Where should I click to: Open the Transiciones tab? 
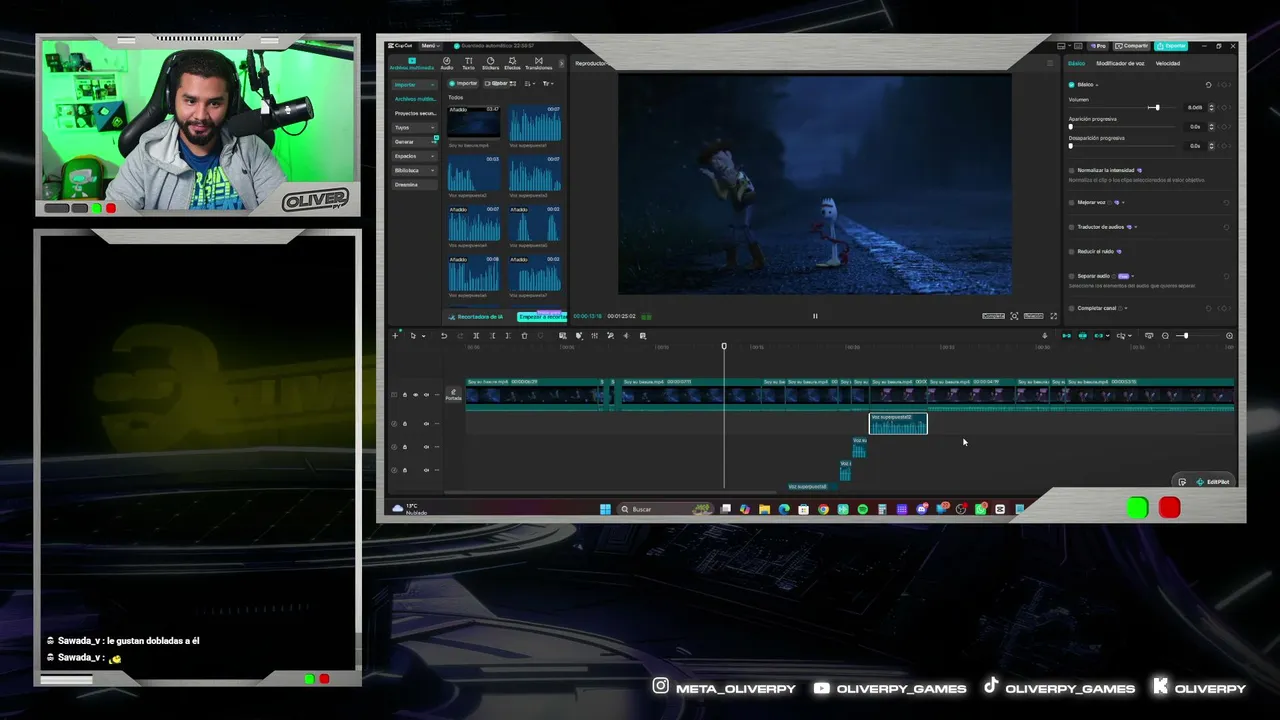point(538,64)
